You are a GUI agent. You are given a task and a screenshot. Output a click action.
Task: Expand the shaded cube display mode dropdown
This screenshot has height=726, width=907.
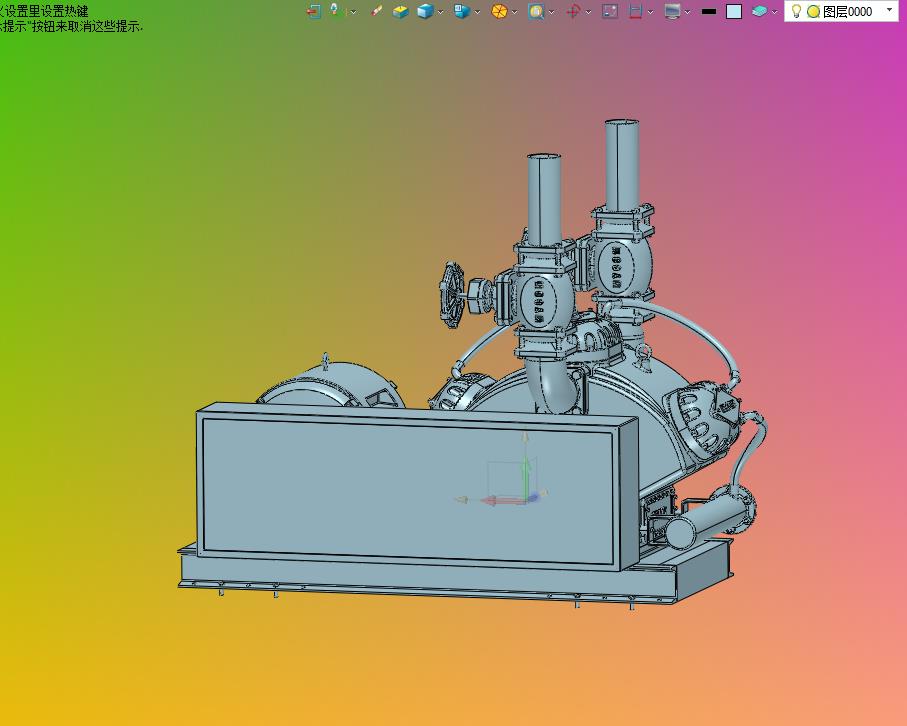(440, 12)
